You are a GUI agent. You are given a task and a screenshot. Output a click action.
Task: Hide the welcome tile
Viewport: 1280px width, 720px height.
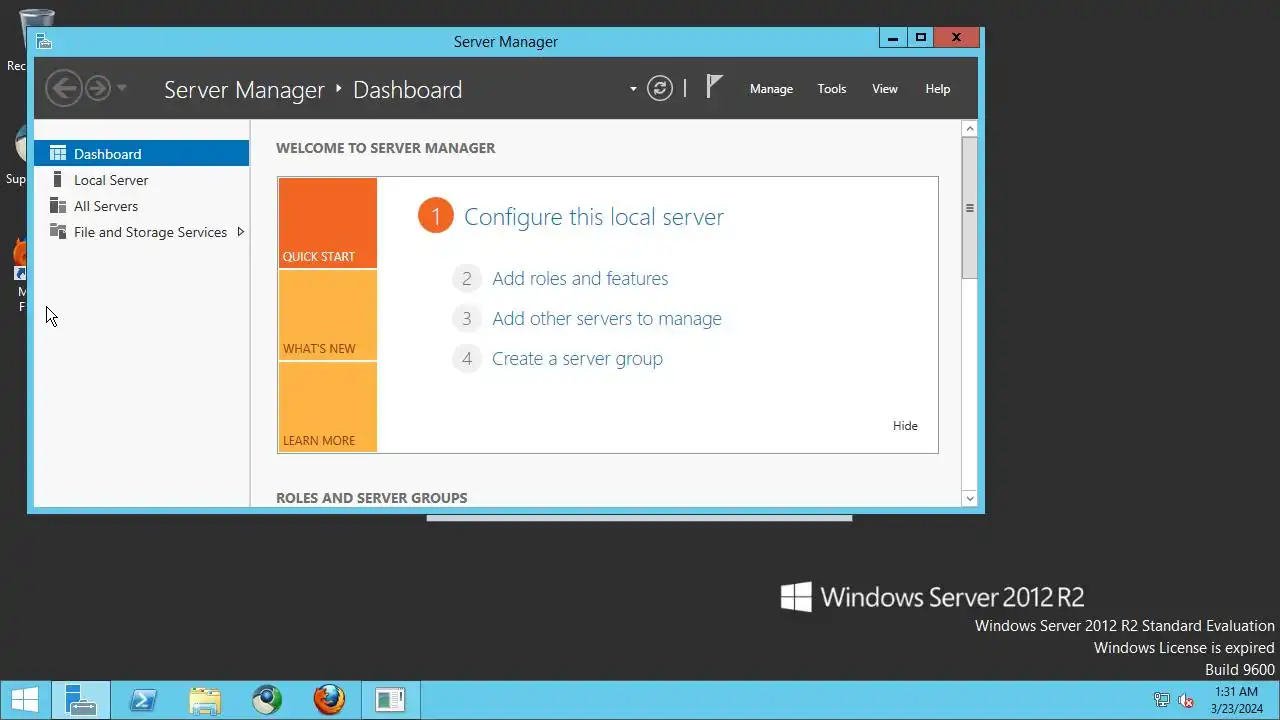point(905,426)
